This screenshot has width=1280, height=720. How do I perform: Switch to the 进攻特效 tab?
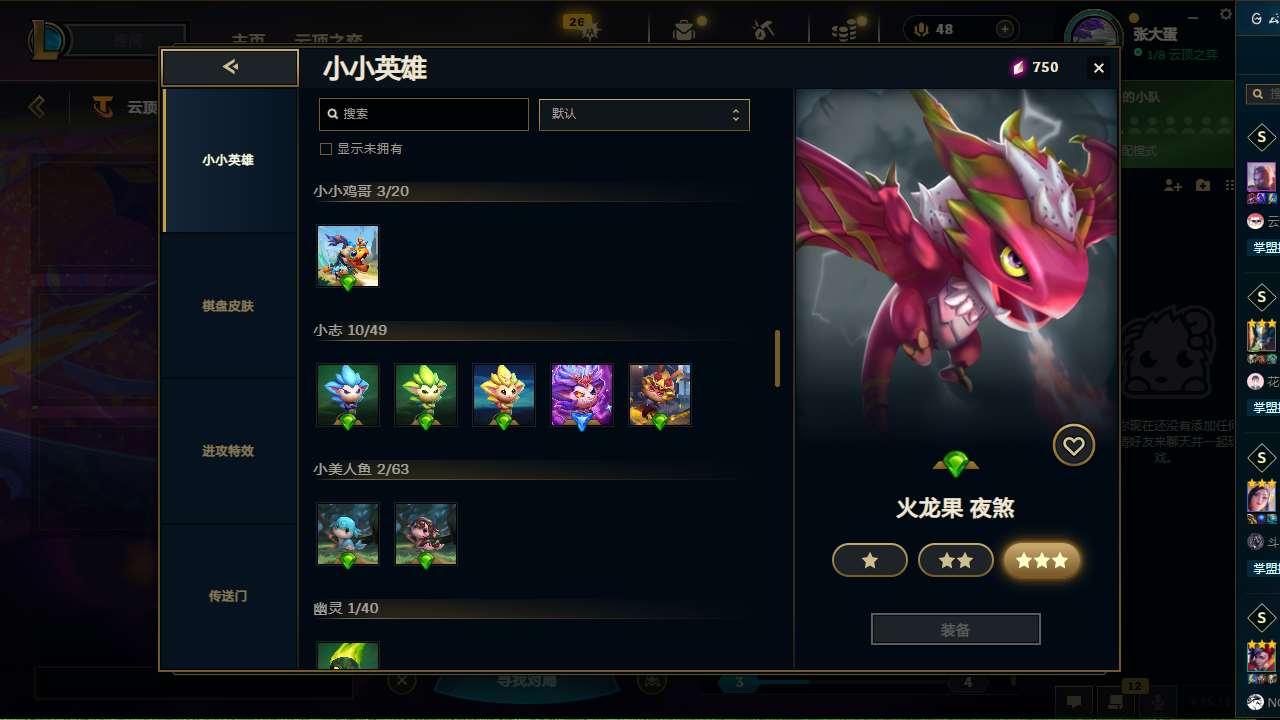click(x=228, y=451)
